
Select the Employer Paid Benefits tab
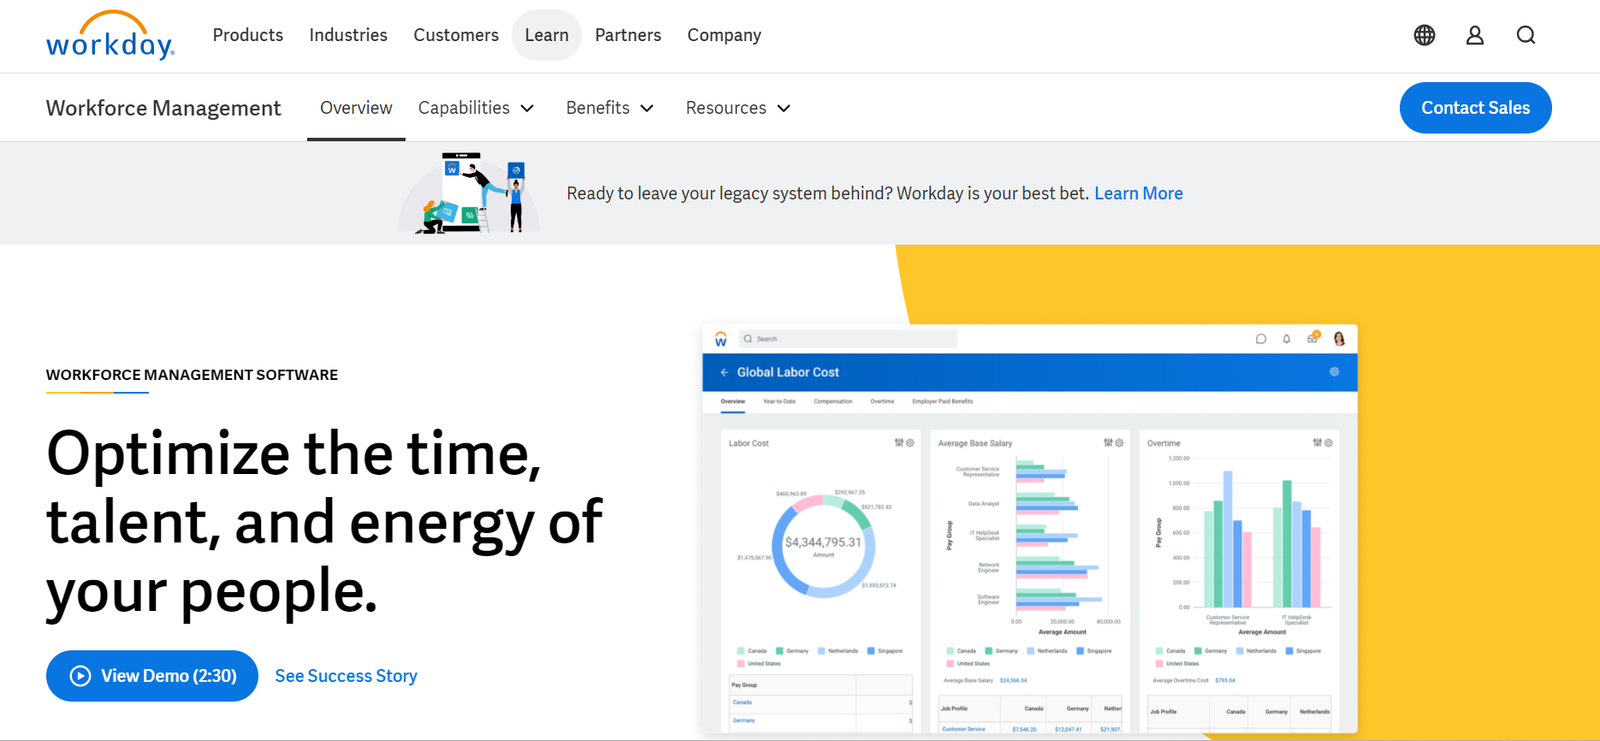tap(942, 401)
